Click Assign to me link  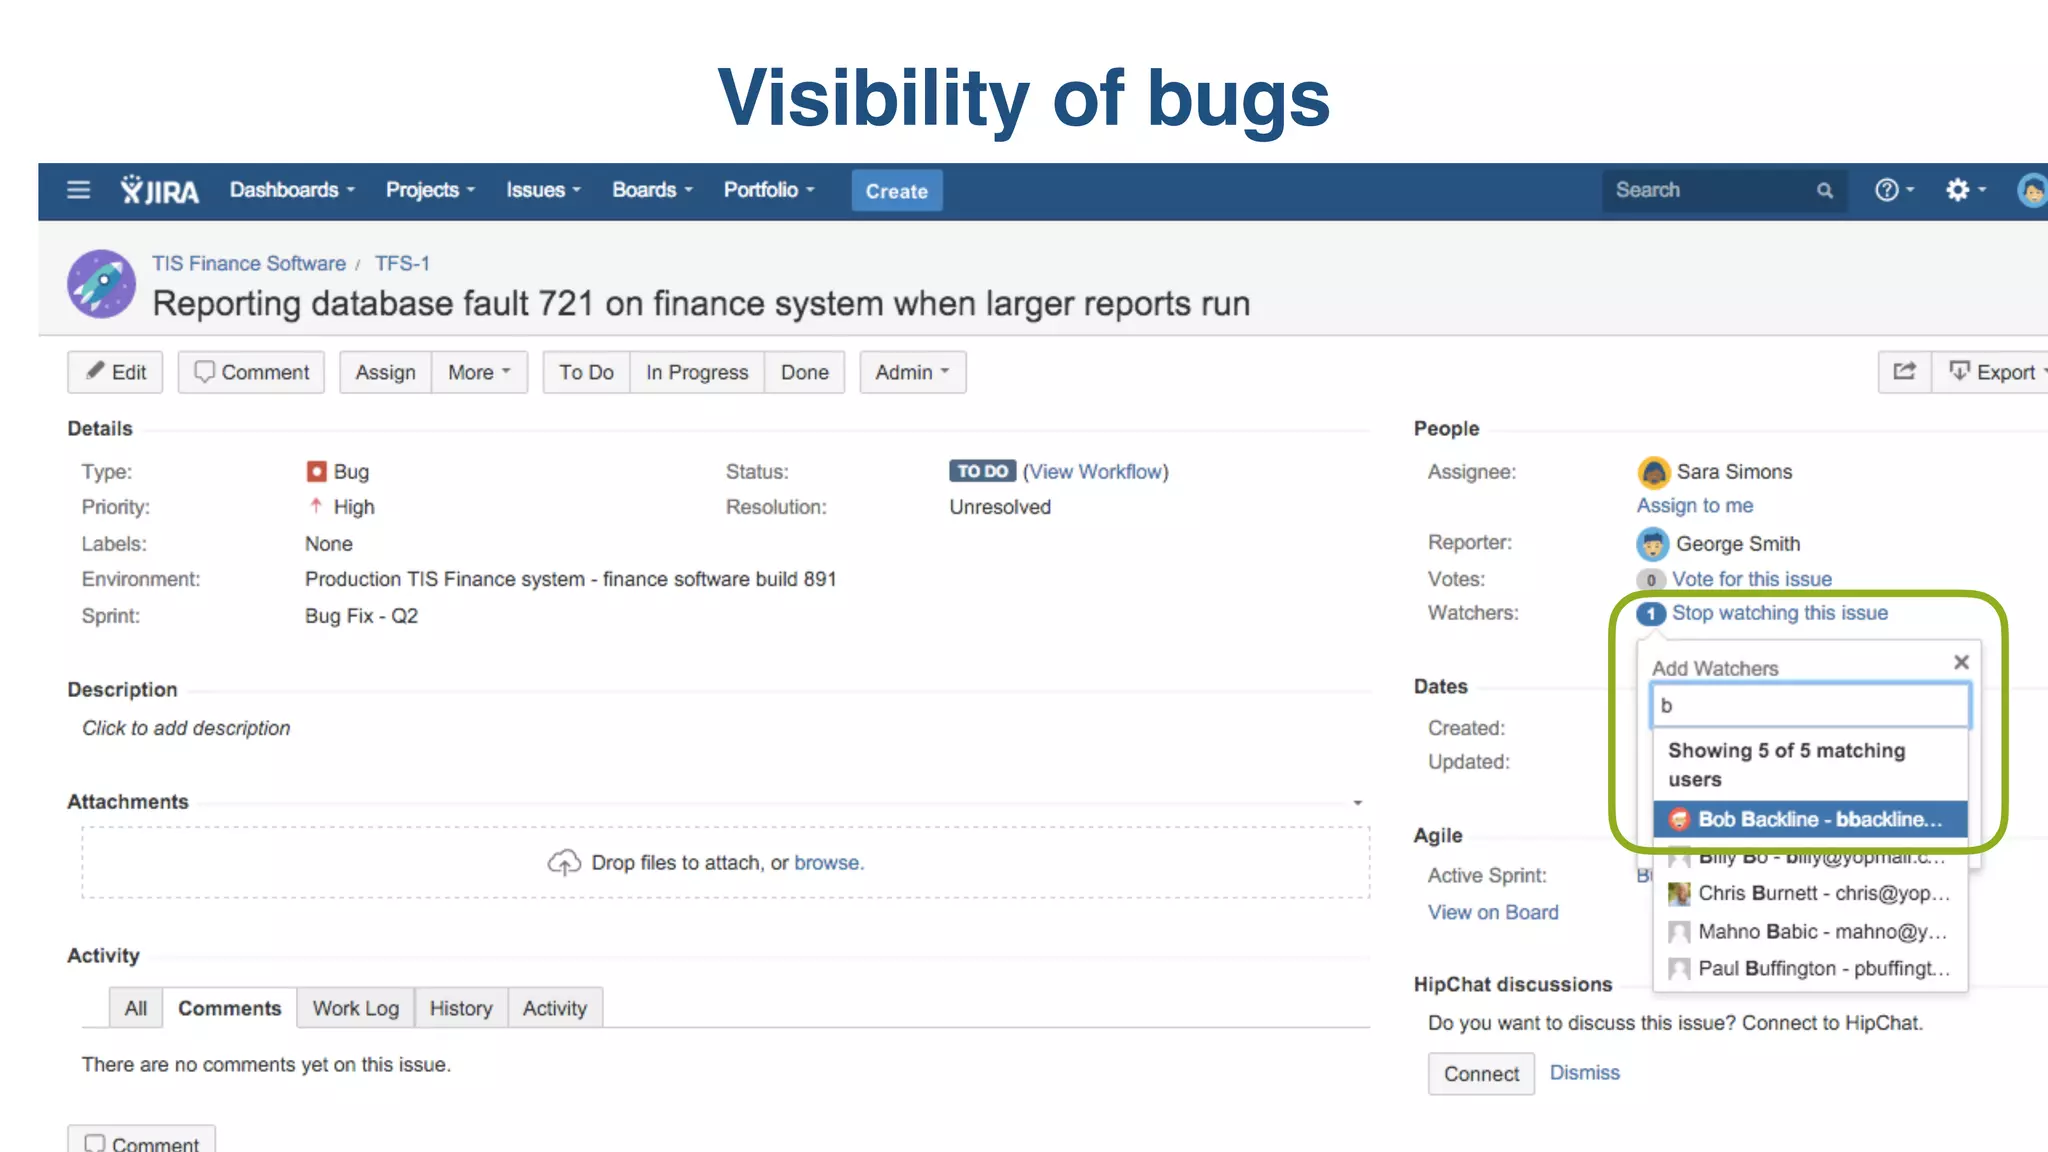(x=1695, y=506)
